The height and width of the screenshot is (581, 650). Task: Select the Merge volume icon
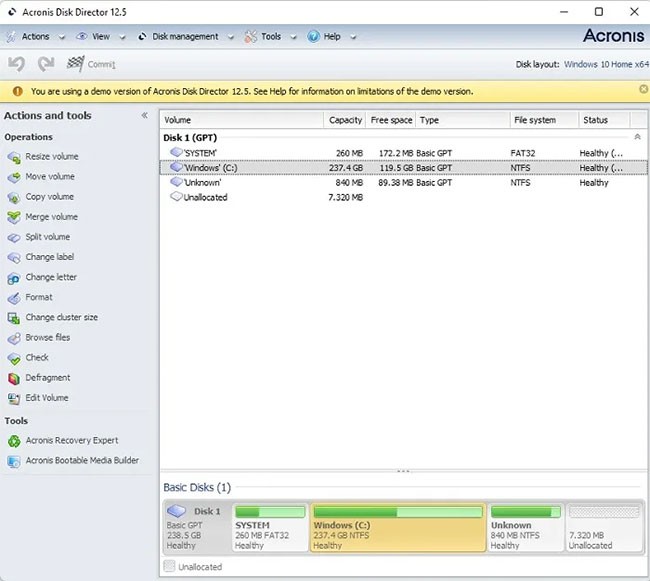point(14,217)
